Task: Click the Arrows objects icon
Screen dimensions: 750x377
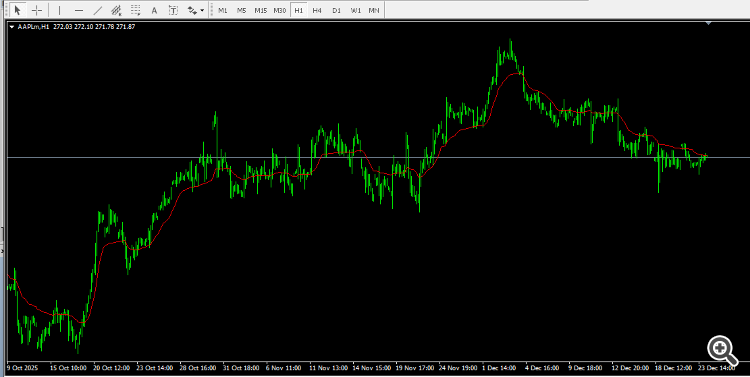Action: pyautogui.click(x=192, y=10)
